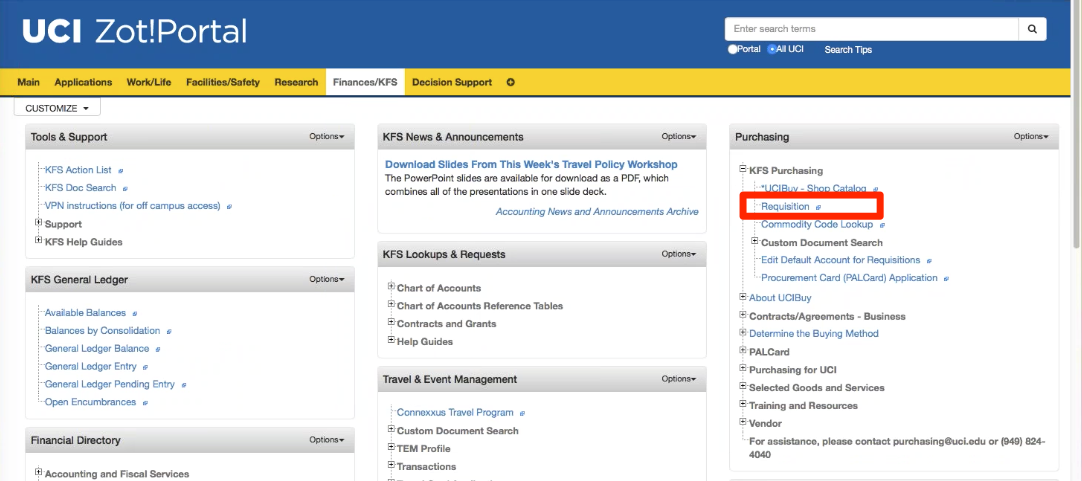Open Options menu for Financial Directory
Image resolution: width=1082 pixels, height=481 pixels.
pyautogui.click(x=327, y=440)
